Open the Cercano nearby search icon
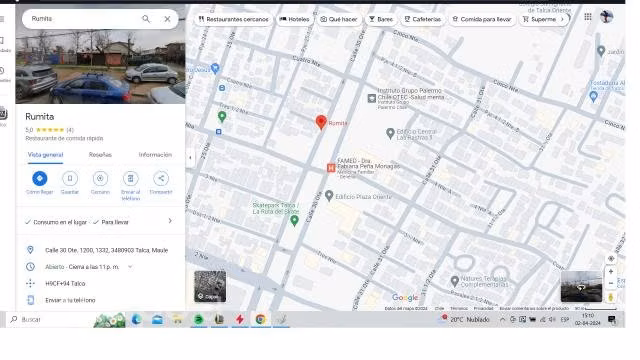 [x=100, y=178]
